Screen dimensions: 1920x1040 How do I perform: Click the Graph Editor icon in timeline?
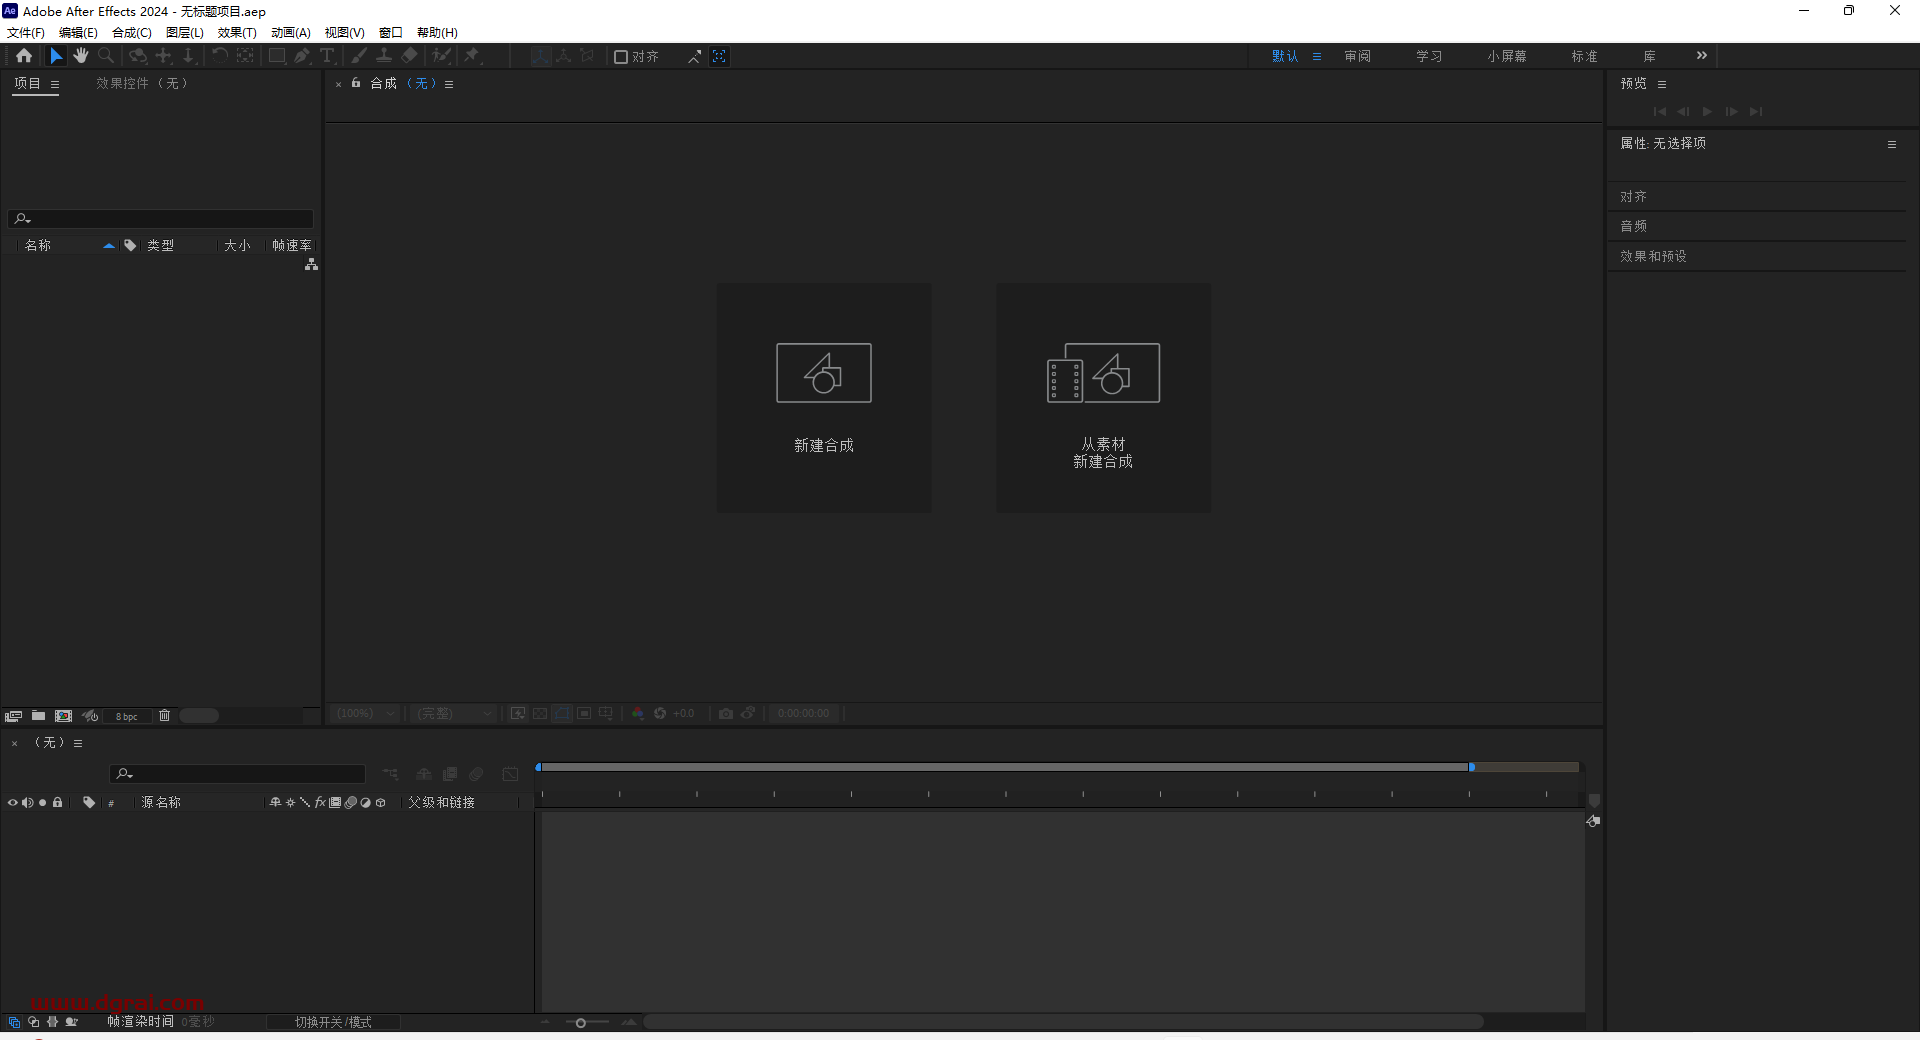tap(510, 774)
